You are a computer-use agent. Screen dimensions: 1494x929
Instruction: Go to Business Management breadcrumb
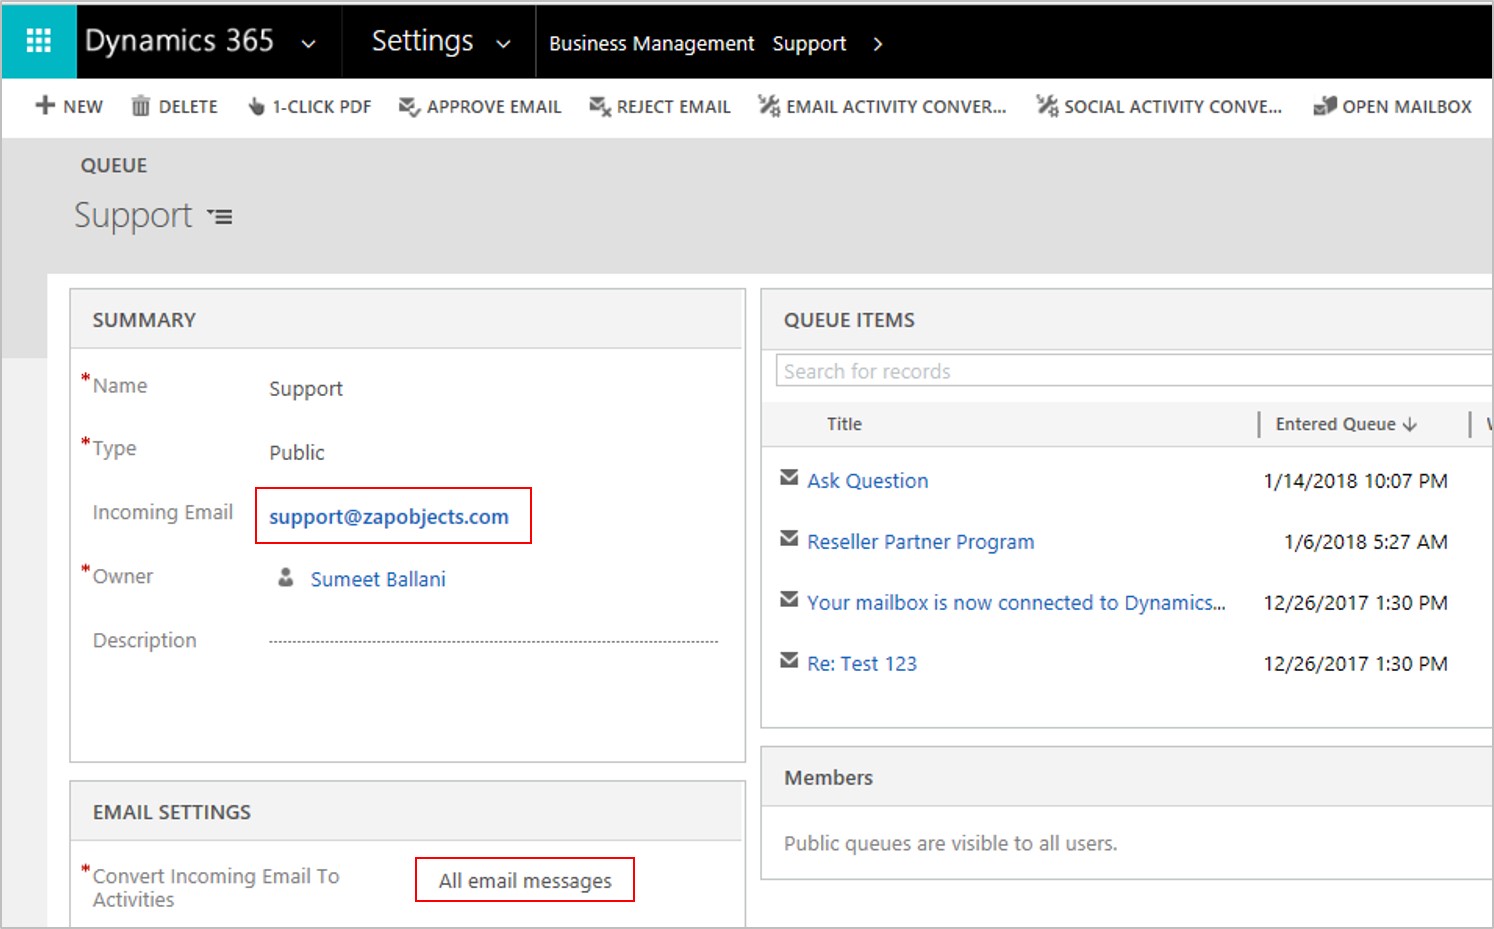coord(651,44)
